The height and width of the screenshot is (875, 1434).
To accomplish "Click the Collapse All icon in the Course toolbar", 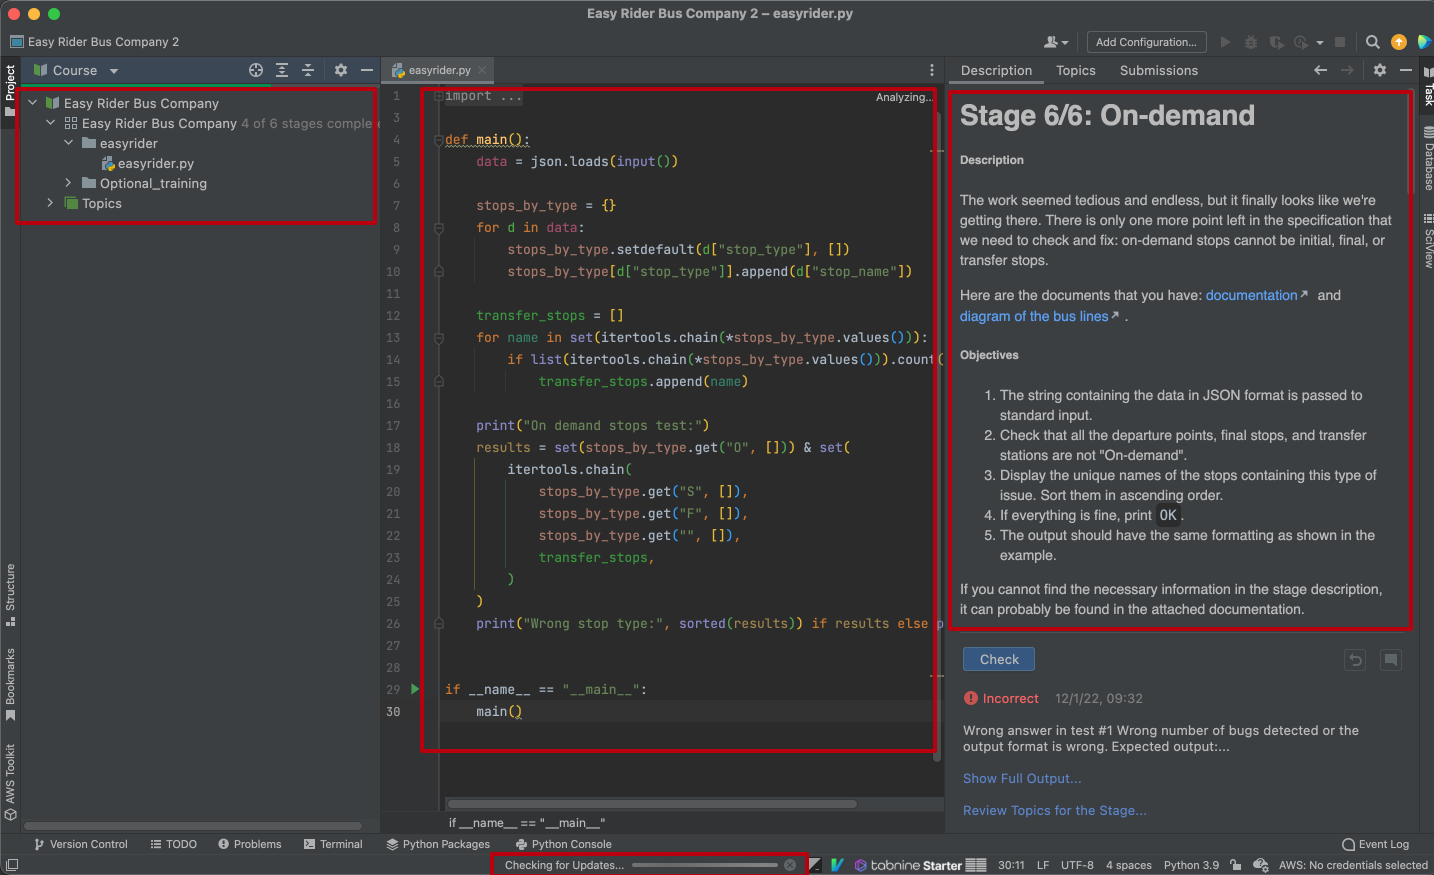I will 307,70.
